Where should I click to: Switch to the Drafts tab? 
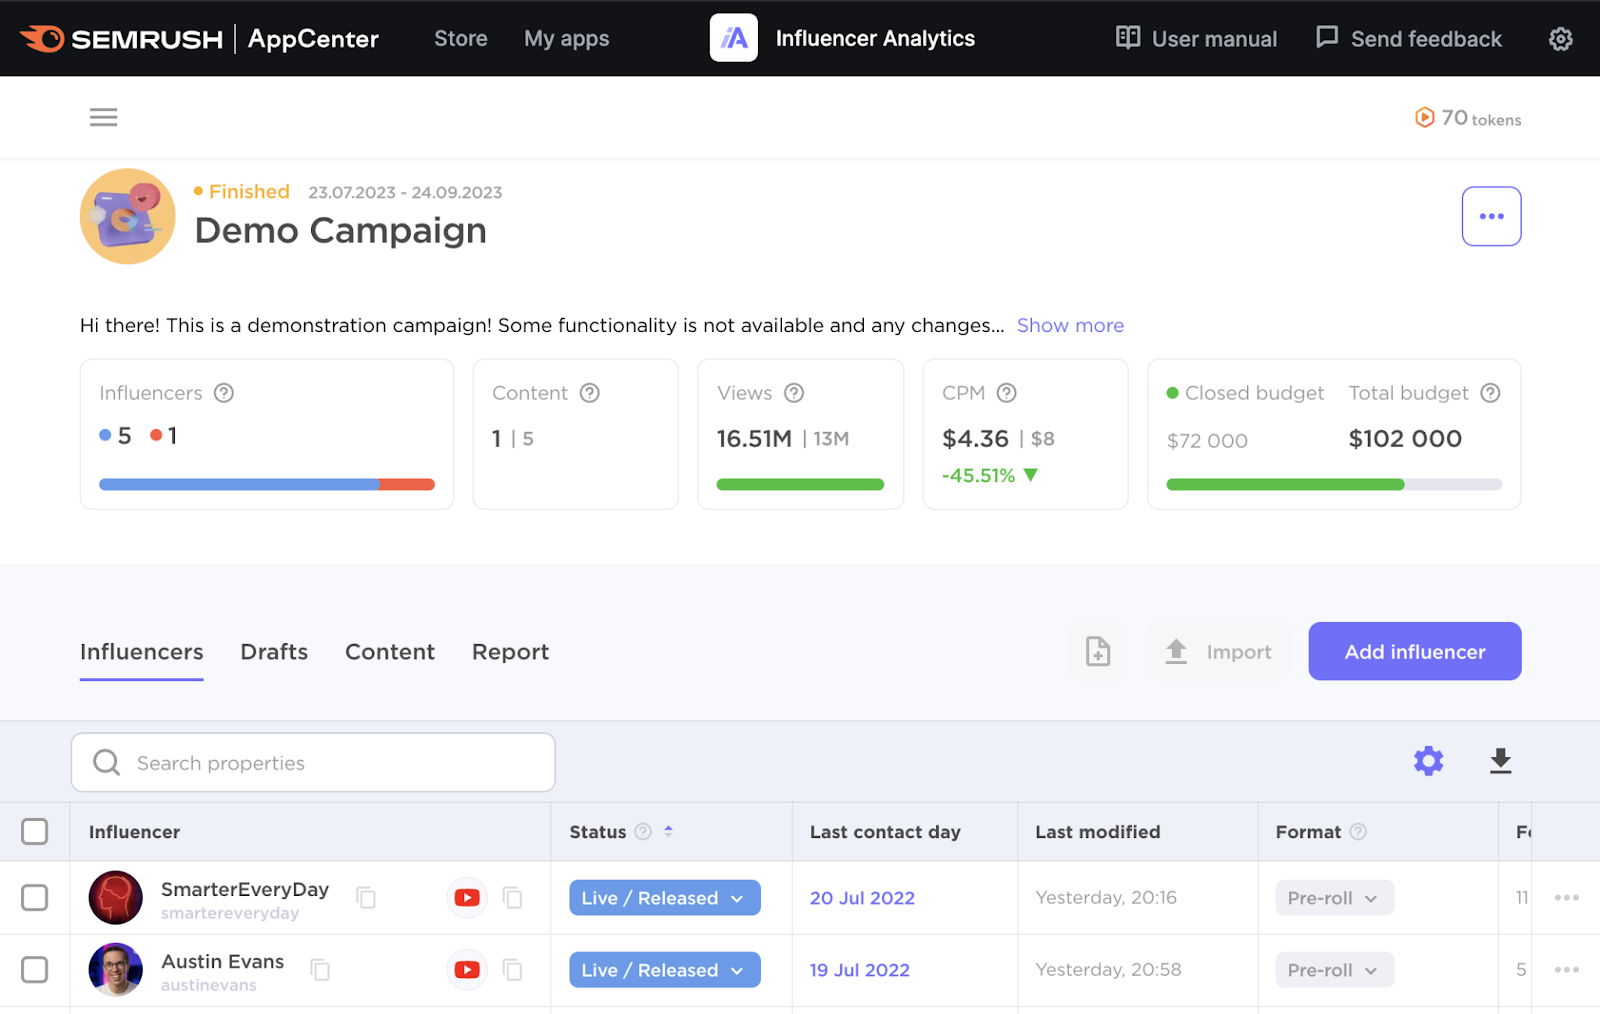[274, 652]
